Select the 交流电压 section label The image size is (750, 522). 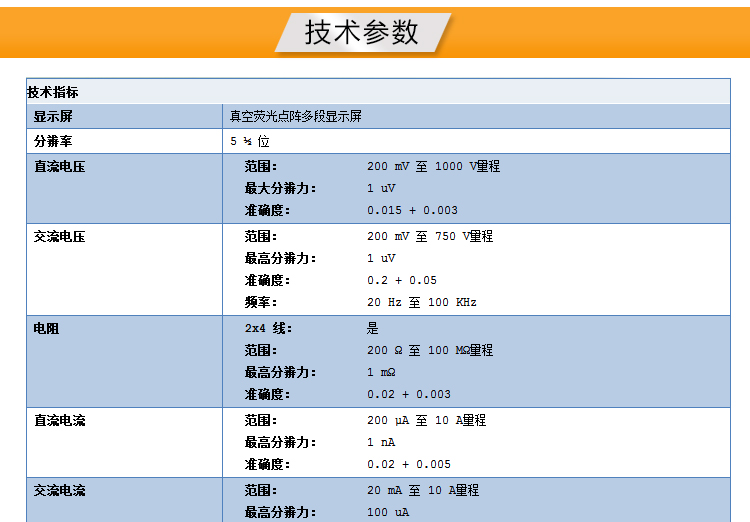[60, 237]
